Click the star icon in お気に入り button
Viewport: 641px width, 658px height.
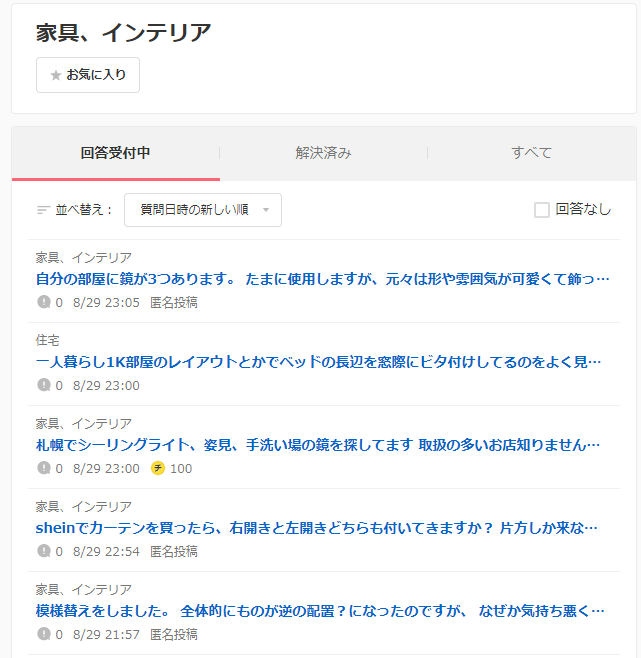[56, 75]
